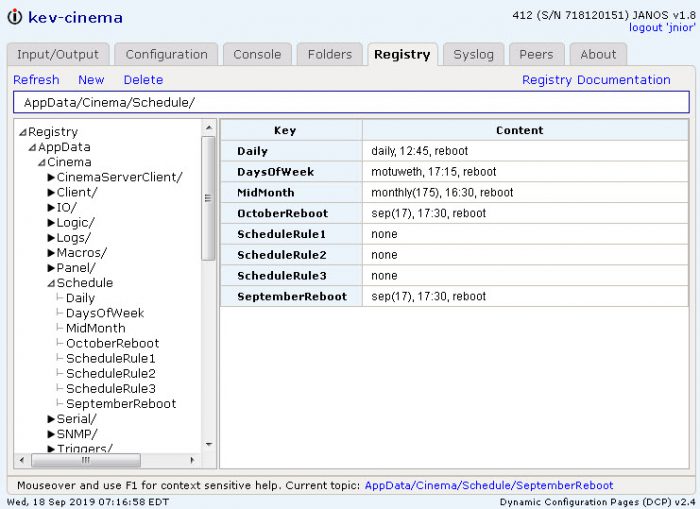Expand the CinemaServerClient/ tree node arrow
The height and width of the screenshot is (509, 700).
(51, 177)
